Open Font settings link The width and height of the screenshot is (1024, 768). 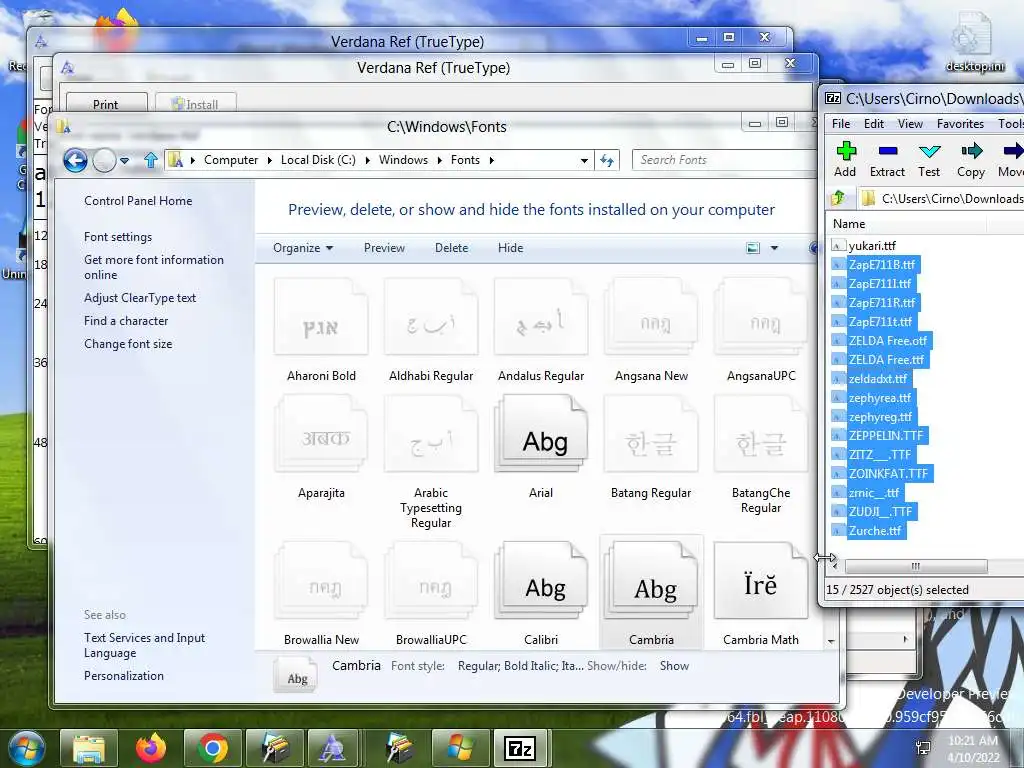[x=118, y=237]
